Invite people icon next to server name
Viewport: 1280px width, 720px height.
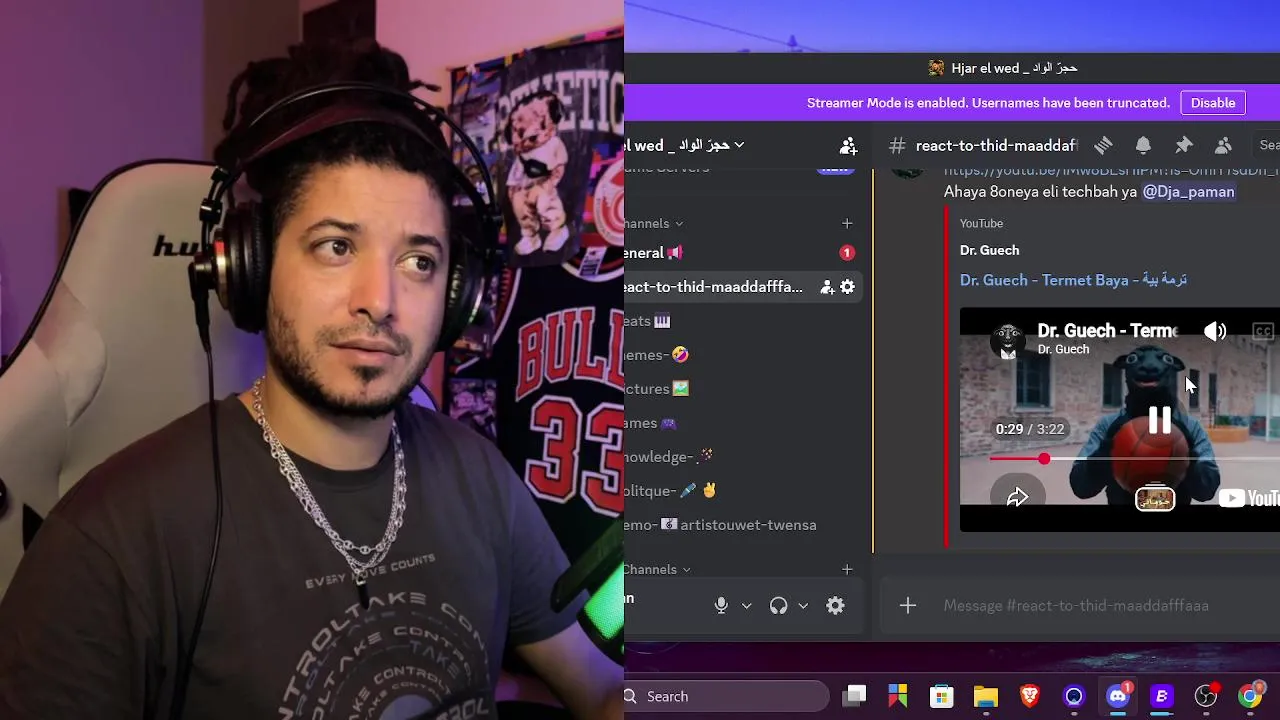point(848,146)
